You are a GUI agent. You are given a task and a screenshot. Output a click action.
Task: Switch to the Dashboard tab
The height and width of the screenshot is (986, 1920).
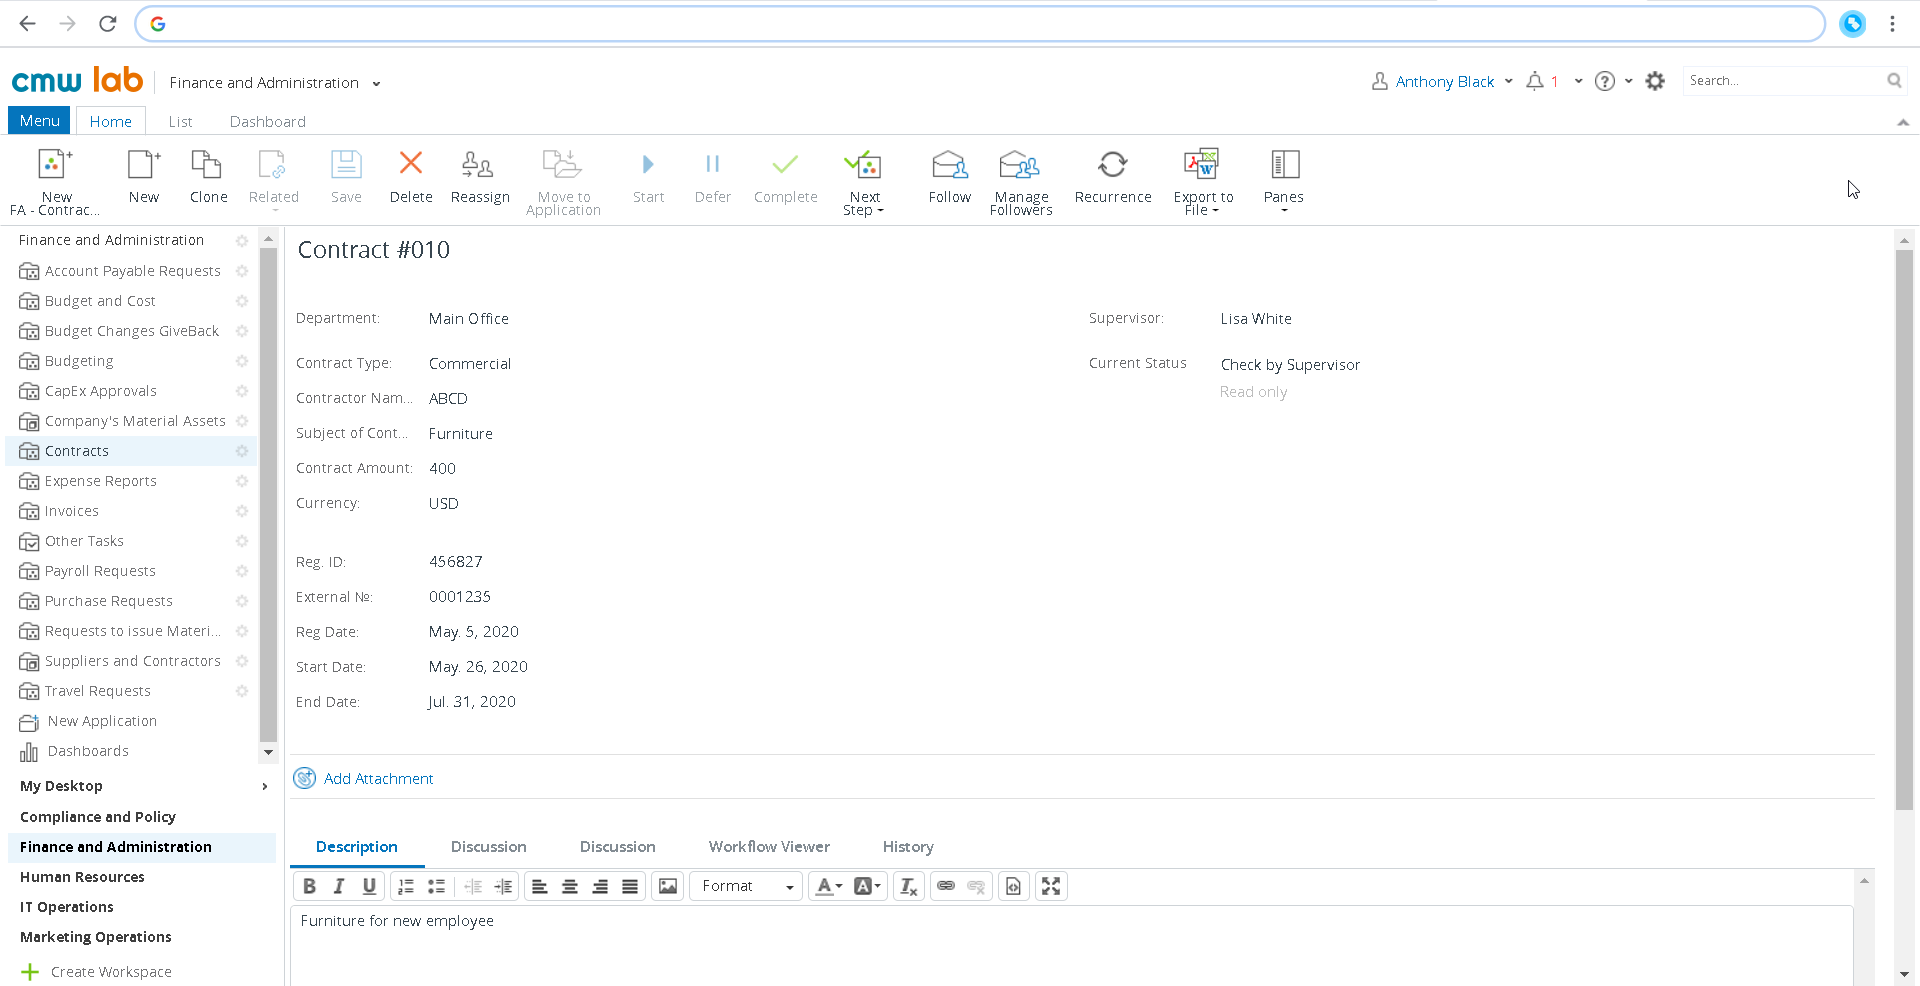click(267, 121)
